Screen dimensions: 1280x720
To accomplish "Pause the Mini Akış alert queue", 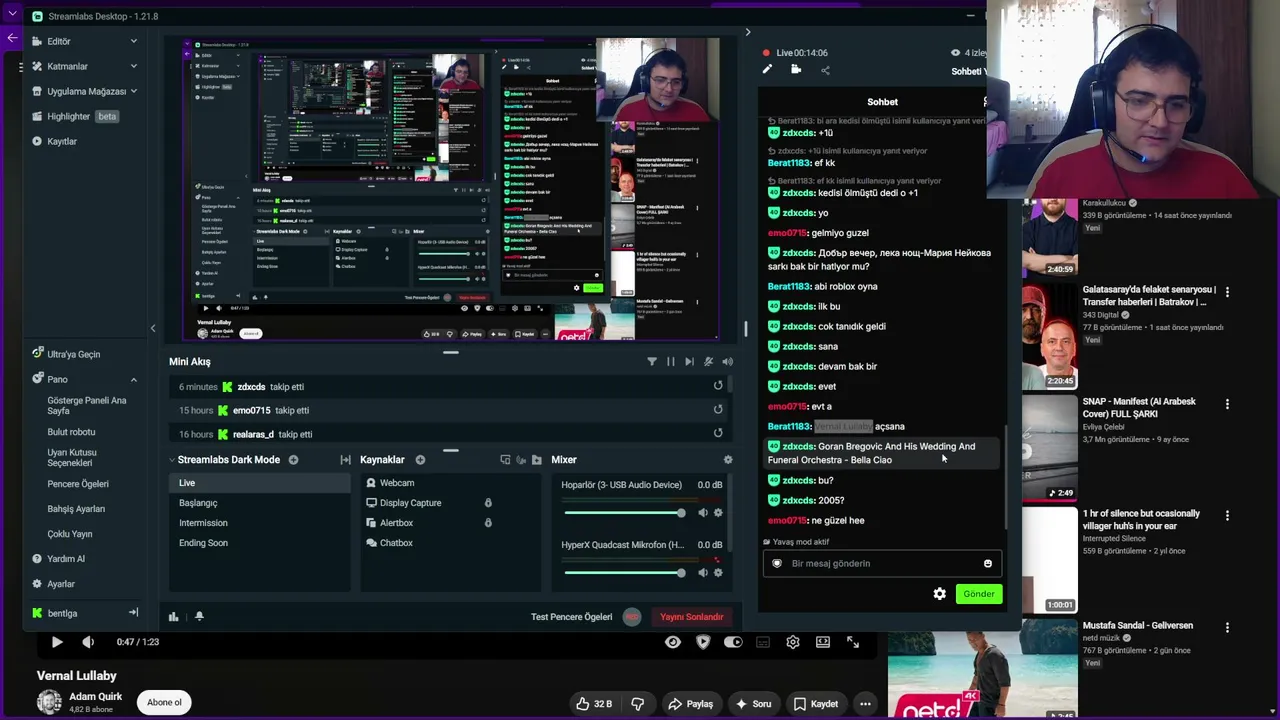I will pos(671,362).
